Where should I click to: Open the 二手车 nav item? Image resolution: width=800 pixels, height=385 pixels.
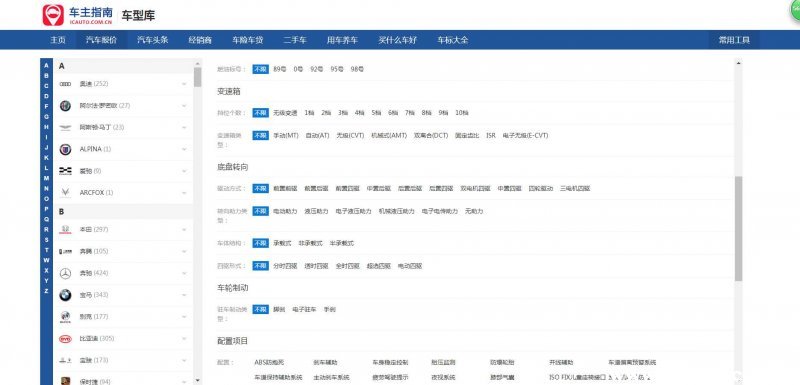coord(295,40)
